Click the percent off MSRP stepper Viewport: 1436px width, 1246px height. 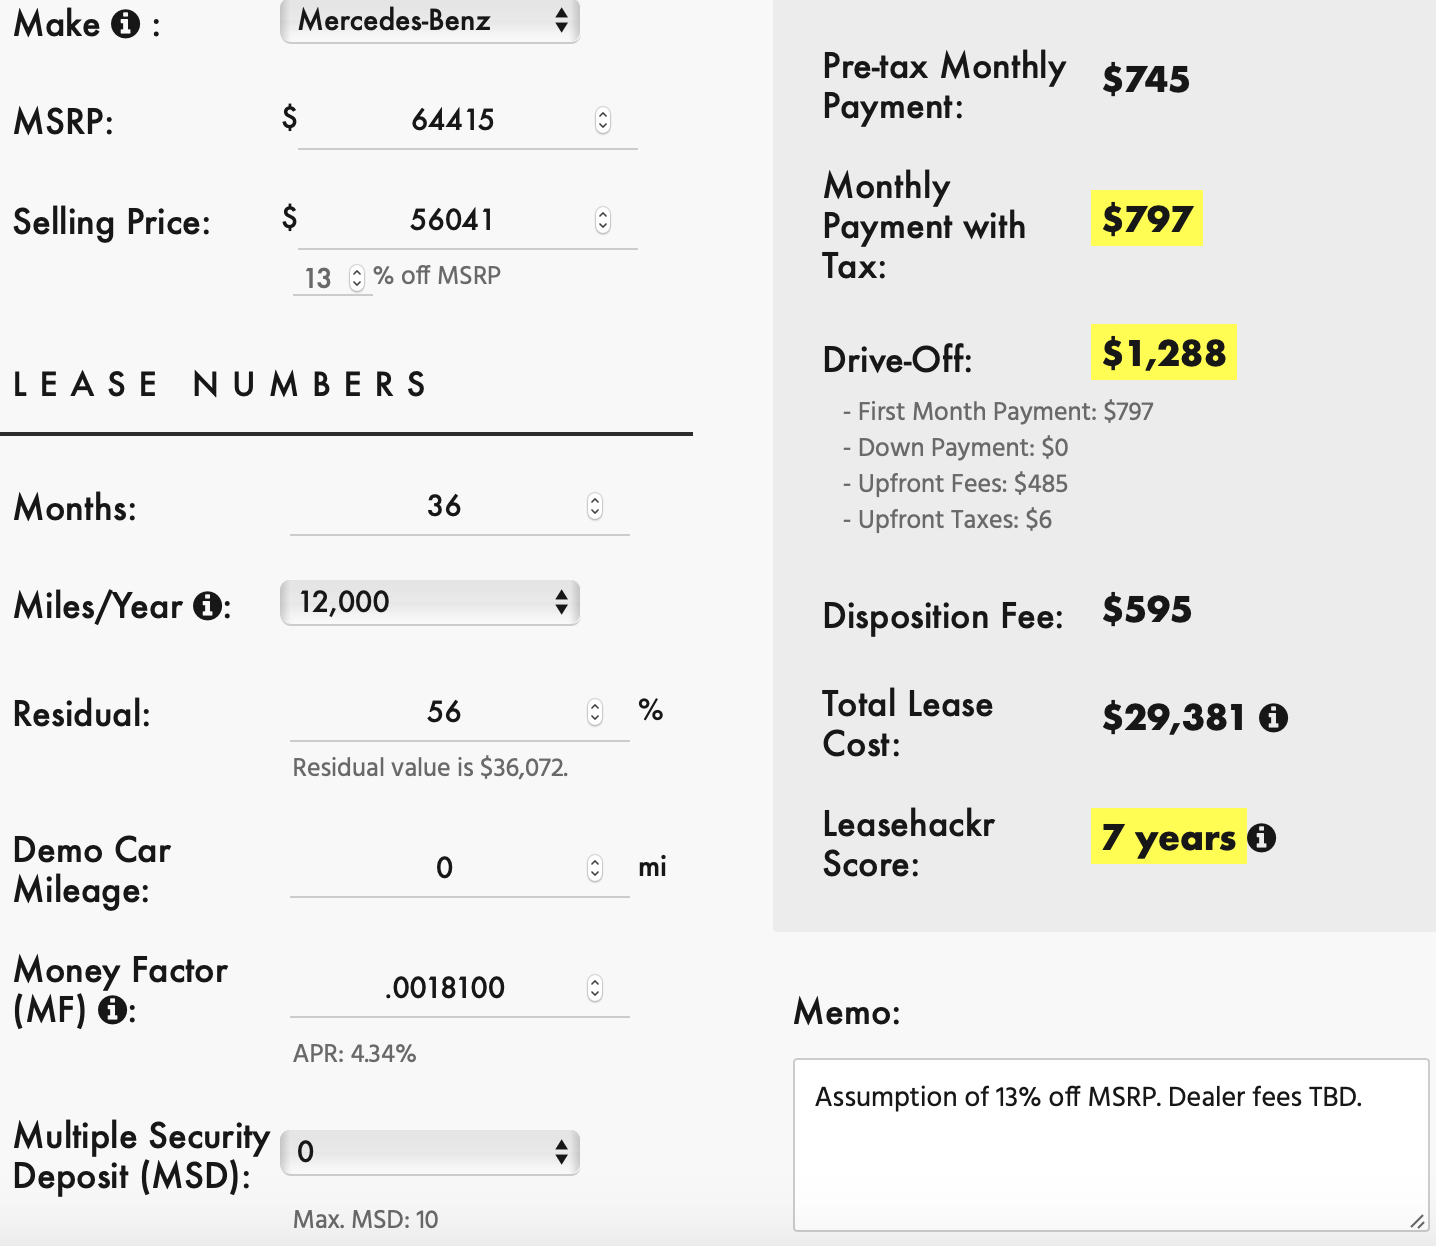tap(357, 278)
